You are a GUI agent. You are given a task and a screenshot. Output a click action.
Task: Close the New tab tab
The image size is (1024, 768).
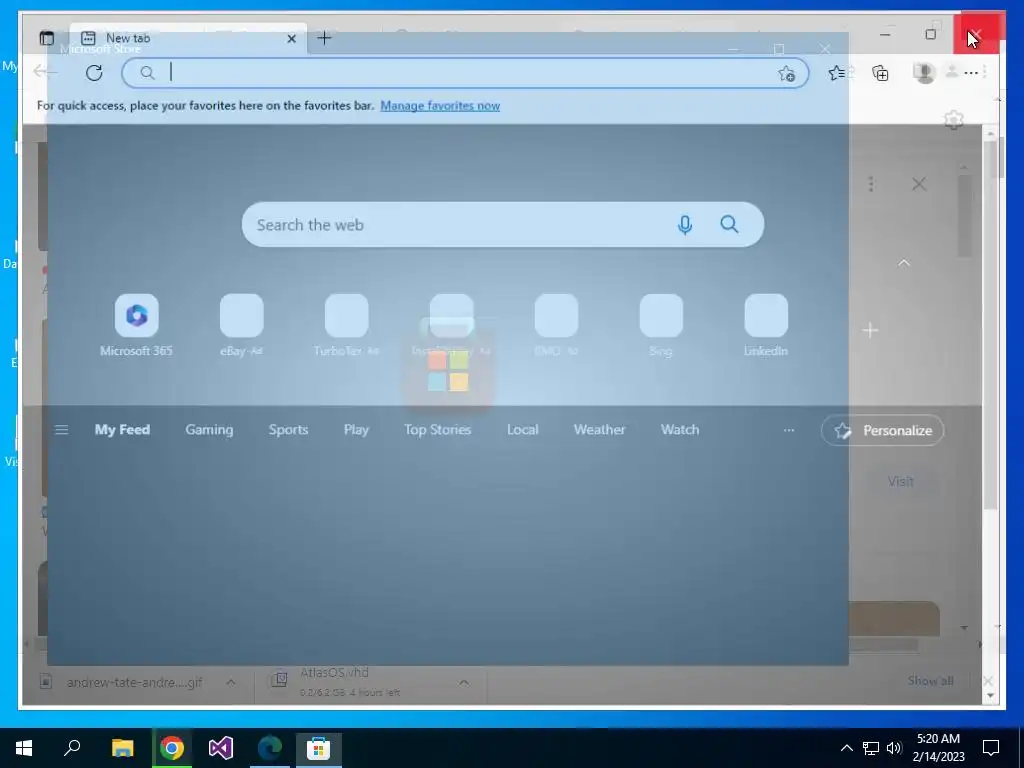[291, 39]
